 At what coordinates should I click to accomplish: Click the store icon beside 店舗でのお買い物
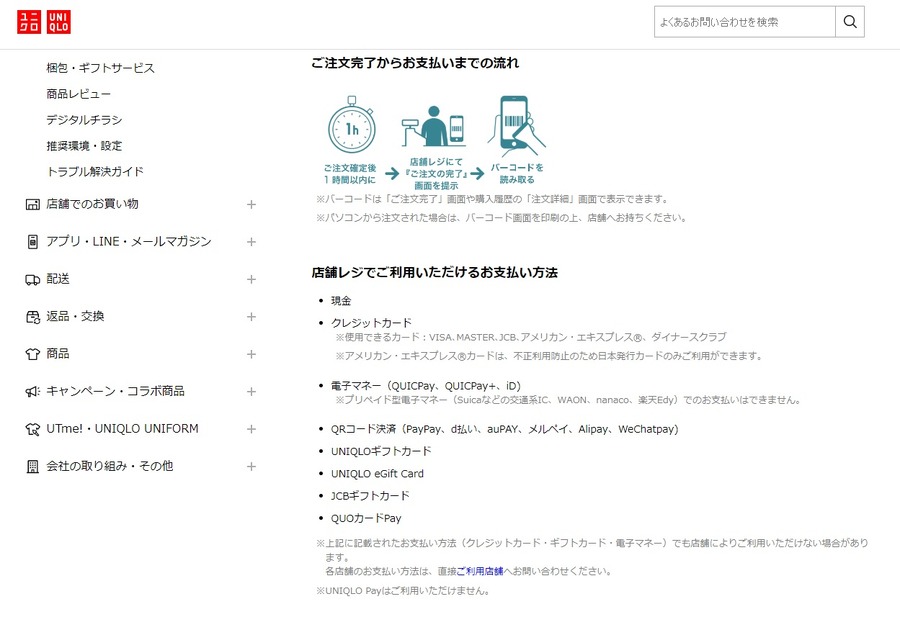click(x=32, y=204)
